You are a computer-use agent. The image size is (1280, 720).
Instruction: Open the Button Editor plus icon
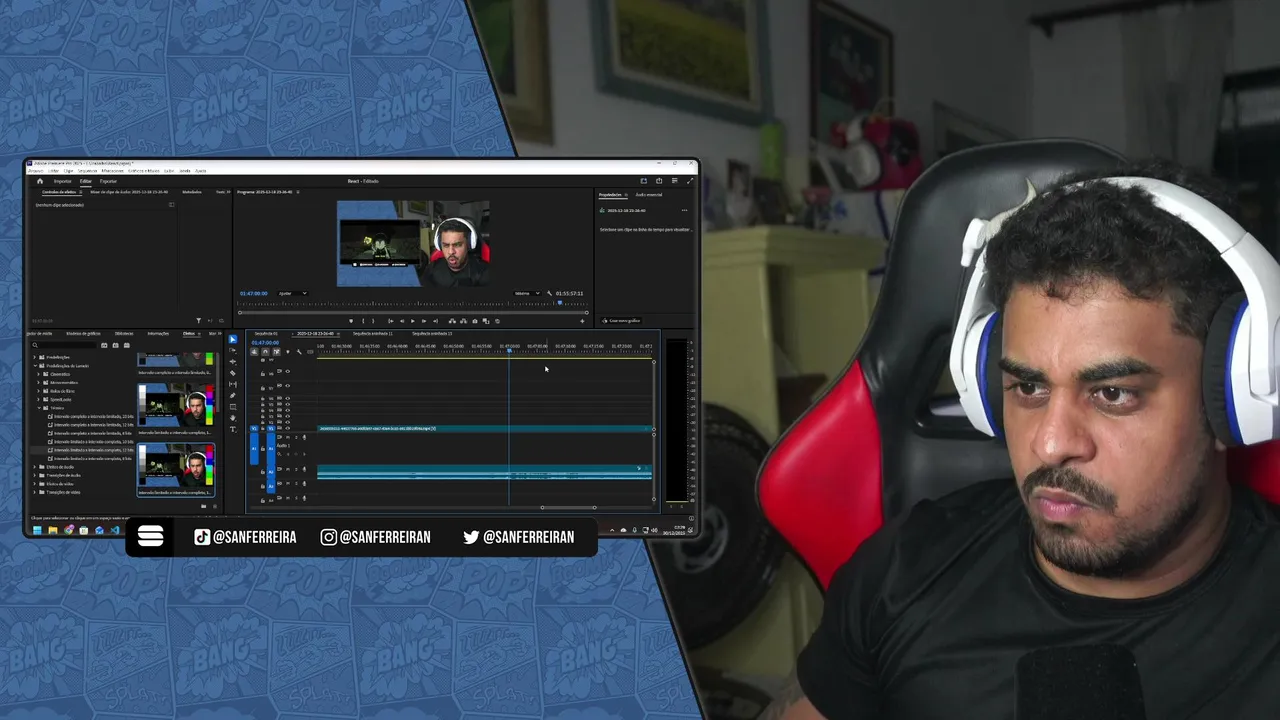tap(582, 321)
